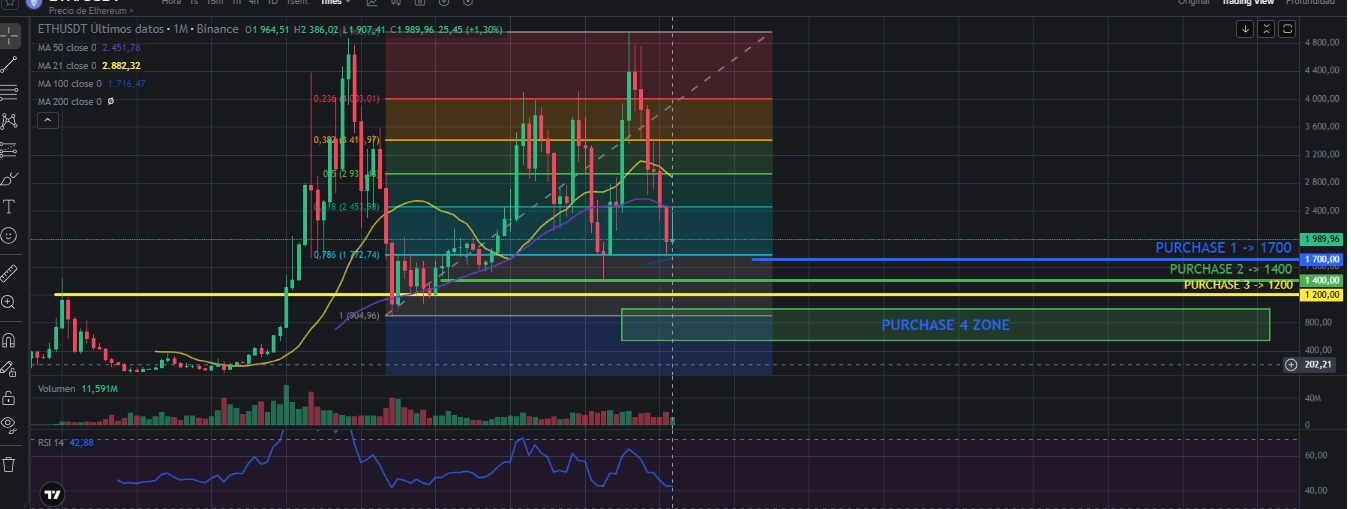Click the plus icon beside 202,21 on price axis

[1292, 364]
